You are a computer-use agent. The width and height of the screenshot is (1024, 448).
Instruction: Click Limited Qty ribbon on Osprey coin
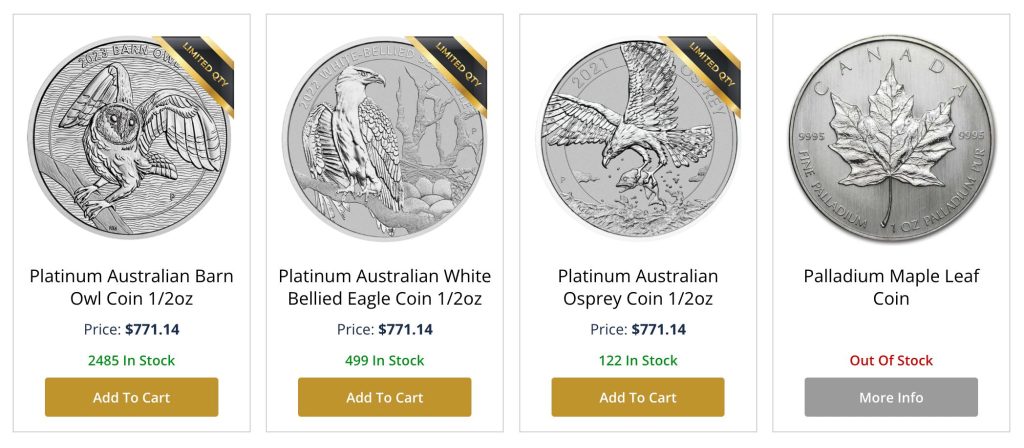tap(703, 66)
